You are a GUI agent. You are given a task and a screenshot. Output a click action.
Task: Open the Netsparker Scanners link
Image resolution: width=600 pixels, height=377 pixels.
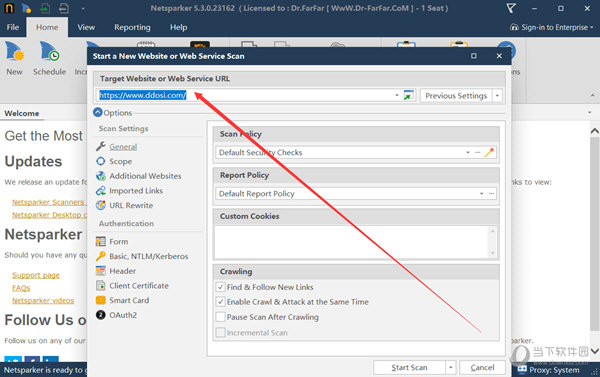[x=48, y=202]
